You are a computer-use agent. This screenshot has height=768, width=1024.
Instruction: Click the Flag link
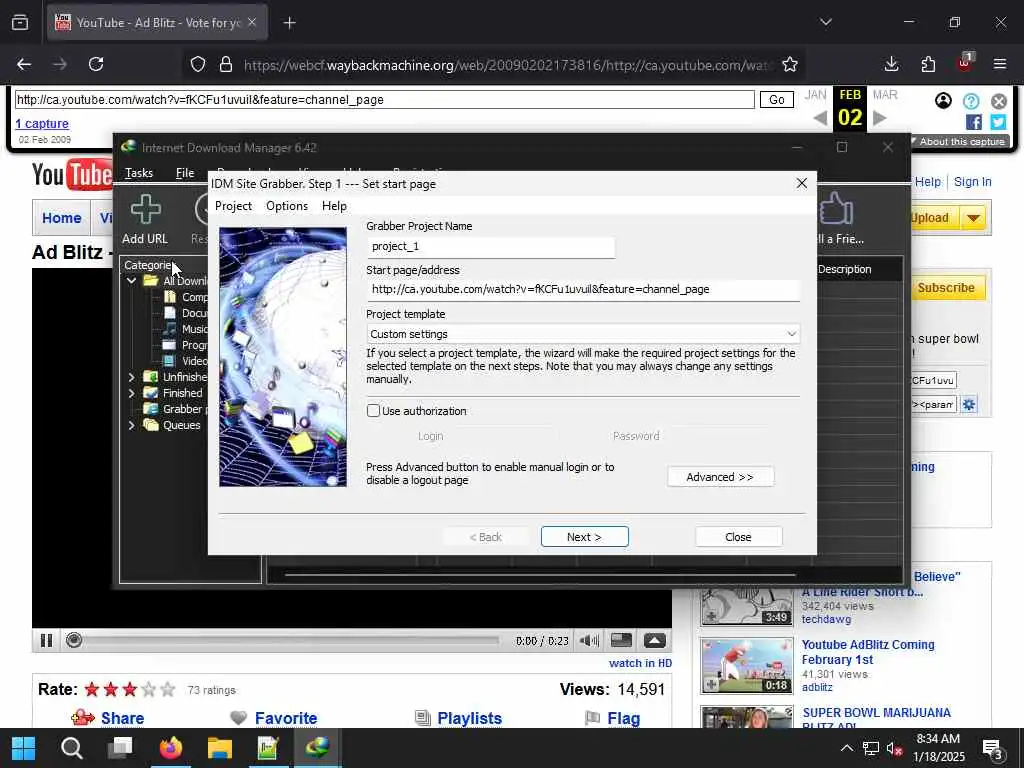[624, 718]
